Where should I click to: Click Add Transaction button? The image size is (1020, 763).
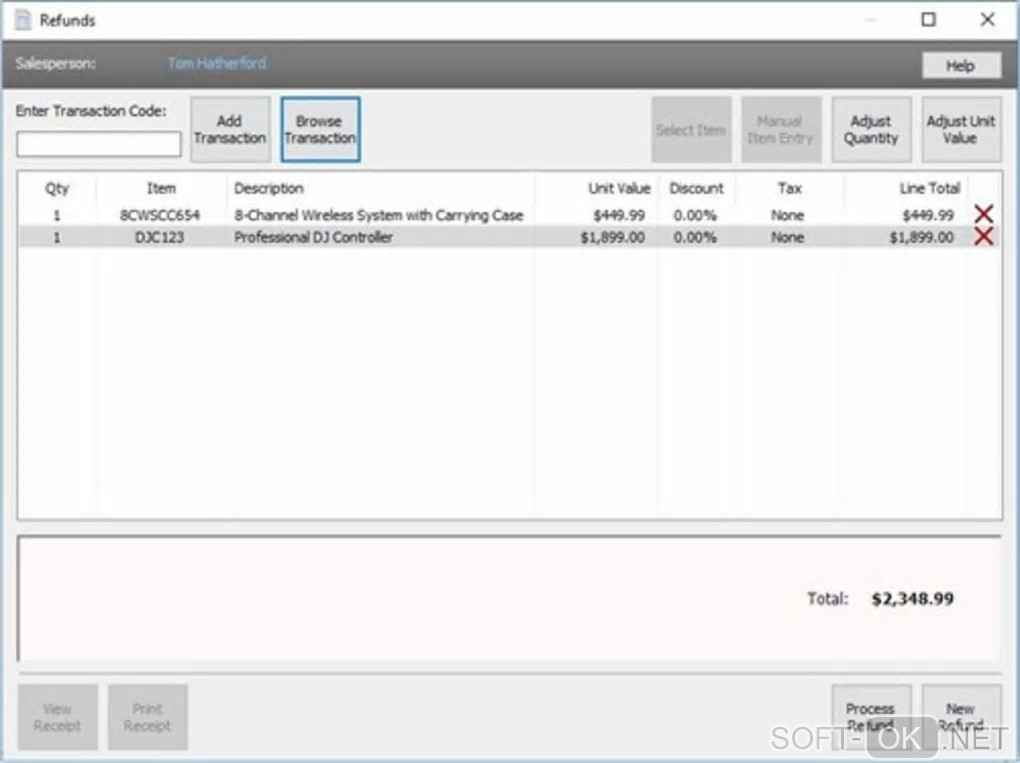[x=230, y=129]
